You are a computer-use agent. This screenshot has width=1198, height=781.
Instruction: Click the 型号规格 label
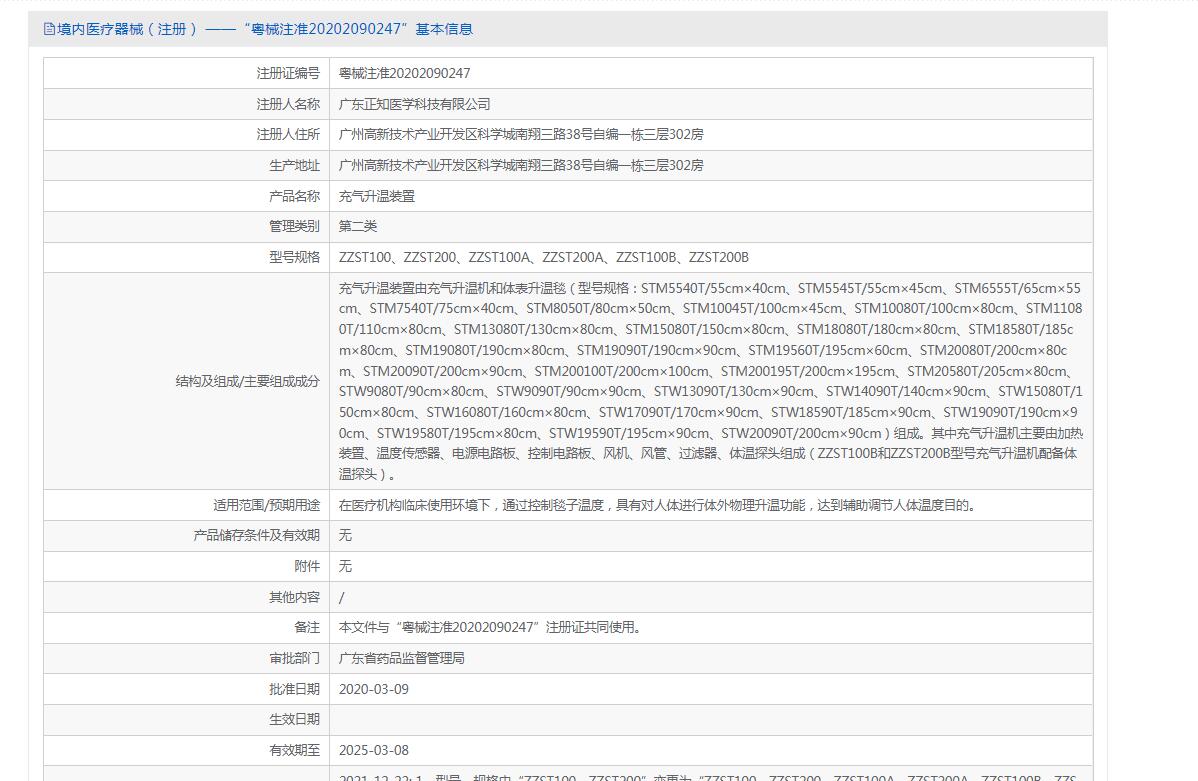pos(294,258)
